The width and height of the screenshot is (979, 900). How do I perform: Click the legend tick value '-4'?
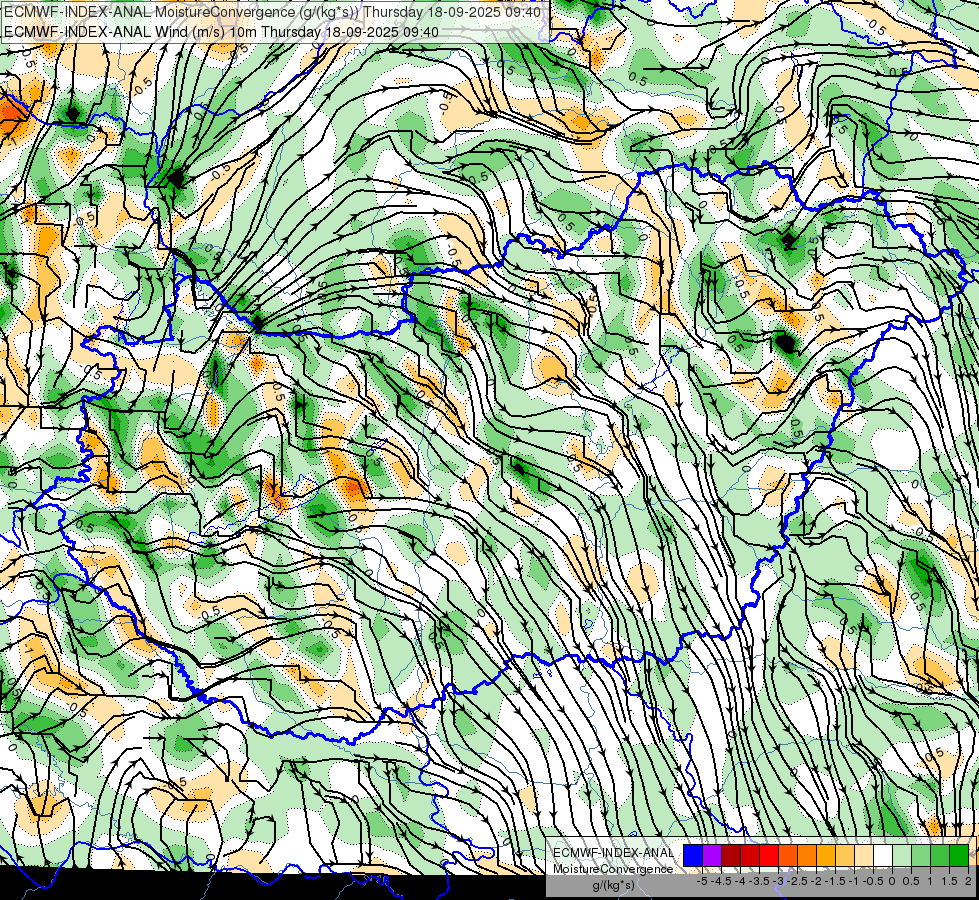point(740,881)
